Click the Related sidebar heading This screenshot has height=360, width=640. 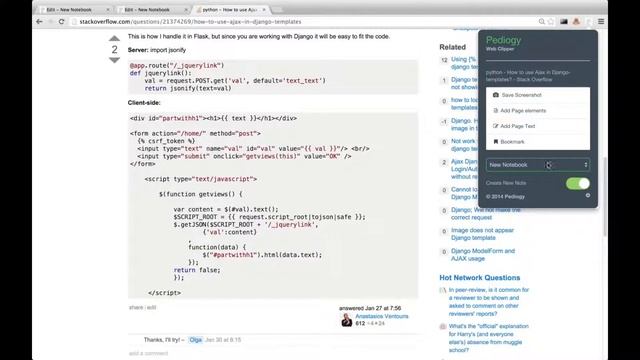tap(452, 47)
